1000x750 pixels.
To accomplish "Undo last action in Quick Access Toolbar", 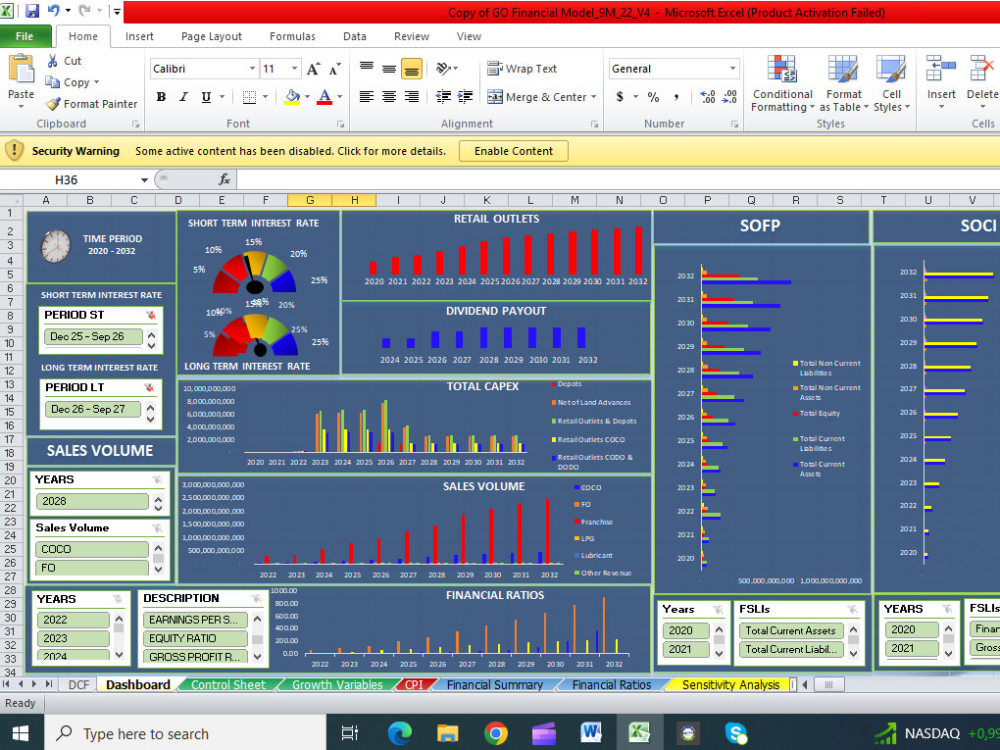I will pyautogui.click(x=54, y=11).
